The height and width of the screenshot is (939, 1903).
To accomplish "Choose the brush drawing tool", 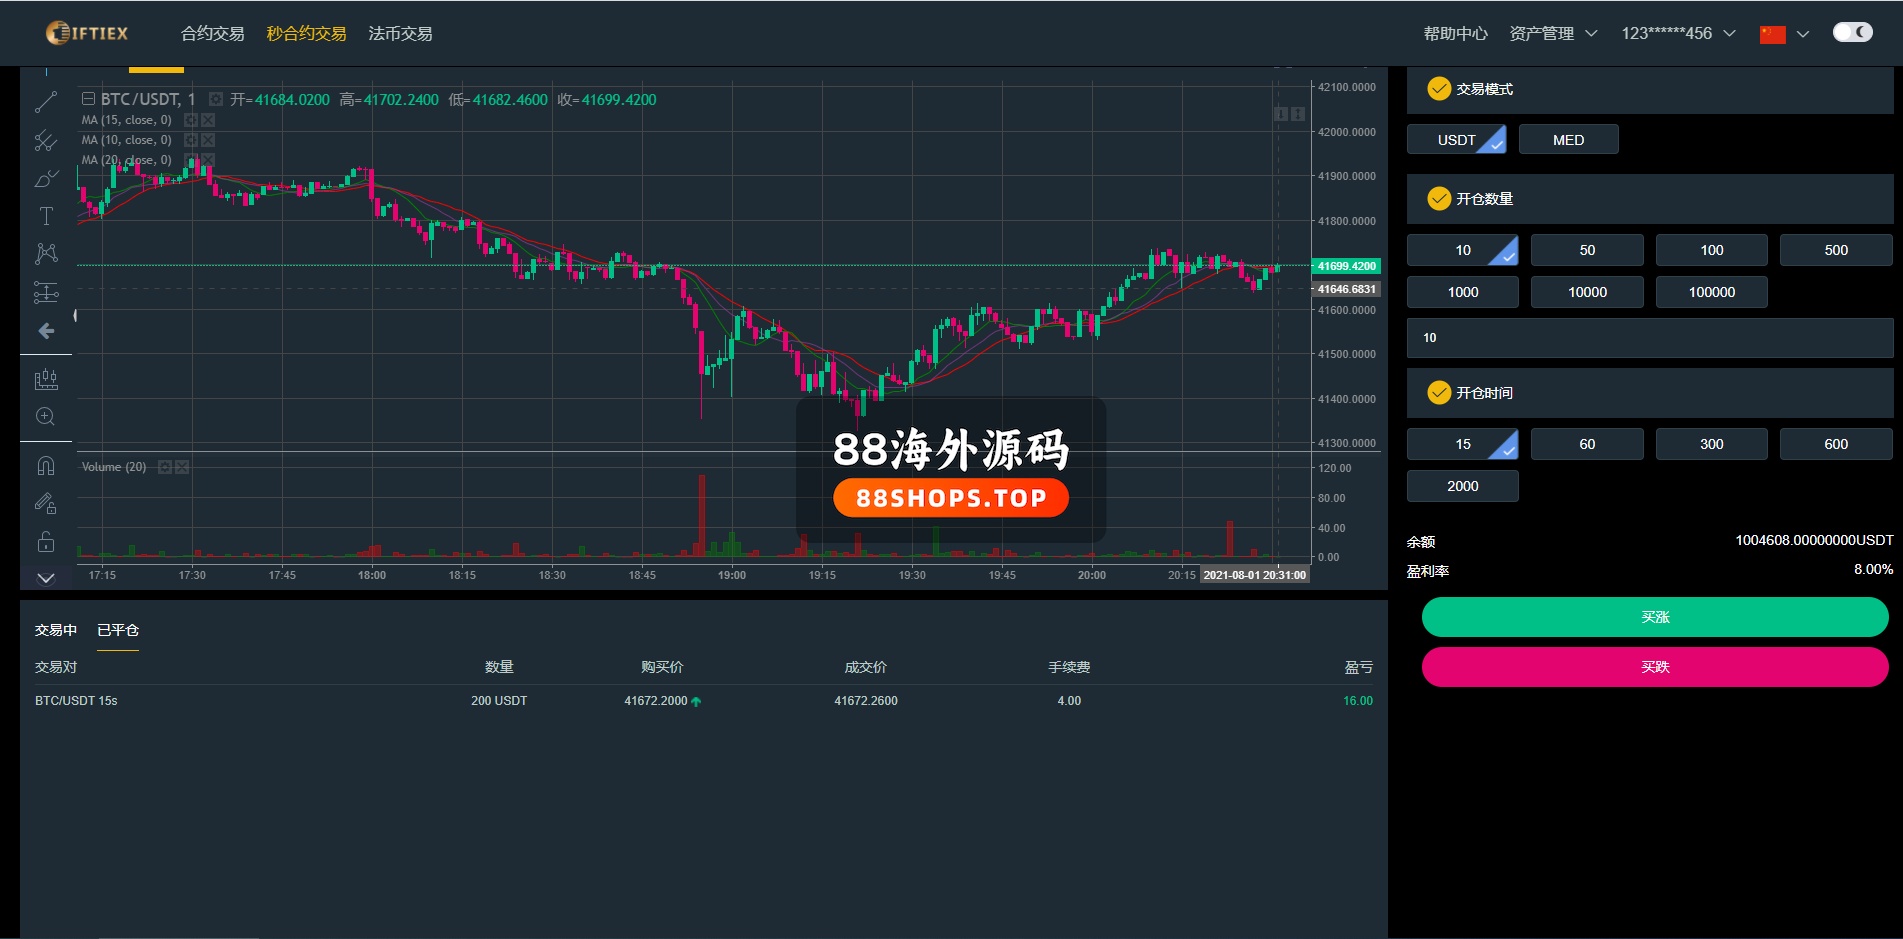I will [46, 179].
